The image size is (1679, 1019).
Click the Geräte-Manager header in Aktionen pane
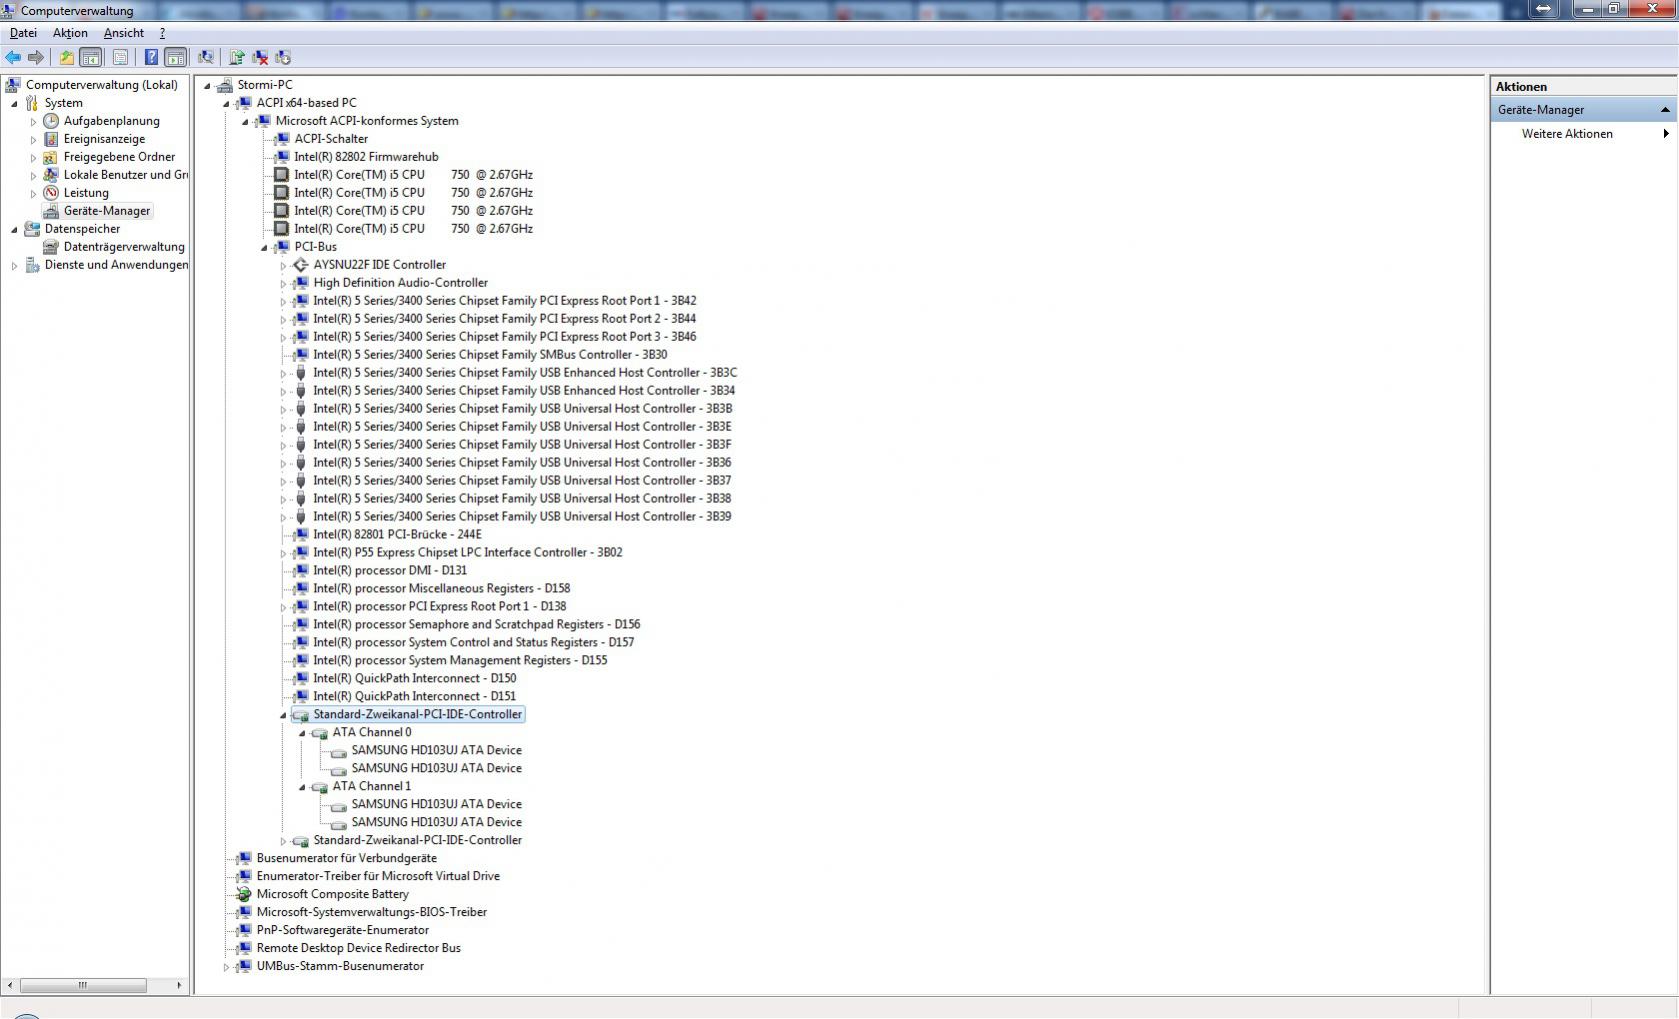pos(1583,110)
